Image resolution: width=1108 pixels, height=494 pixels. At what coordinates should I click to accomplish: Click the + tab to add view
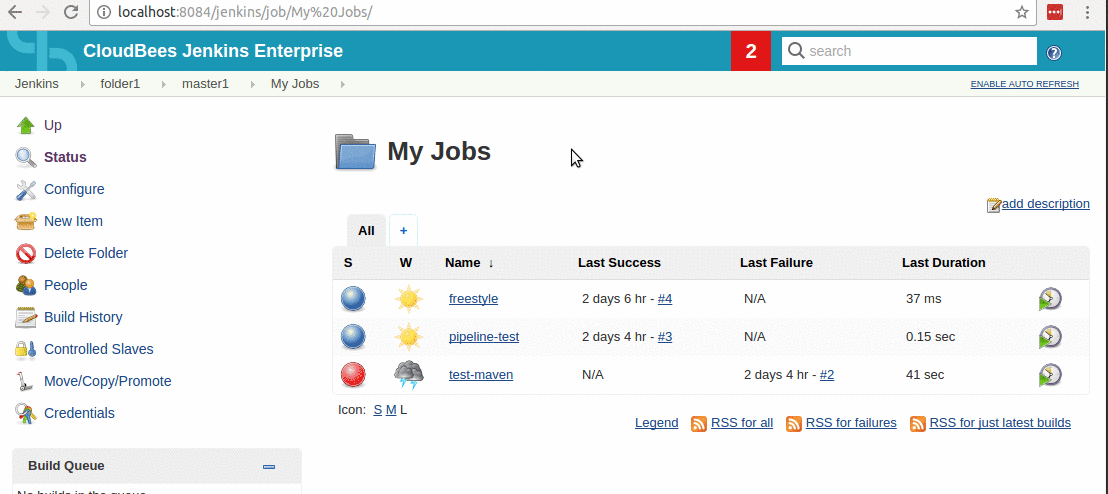[403, 230]
